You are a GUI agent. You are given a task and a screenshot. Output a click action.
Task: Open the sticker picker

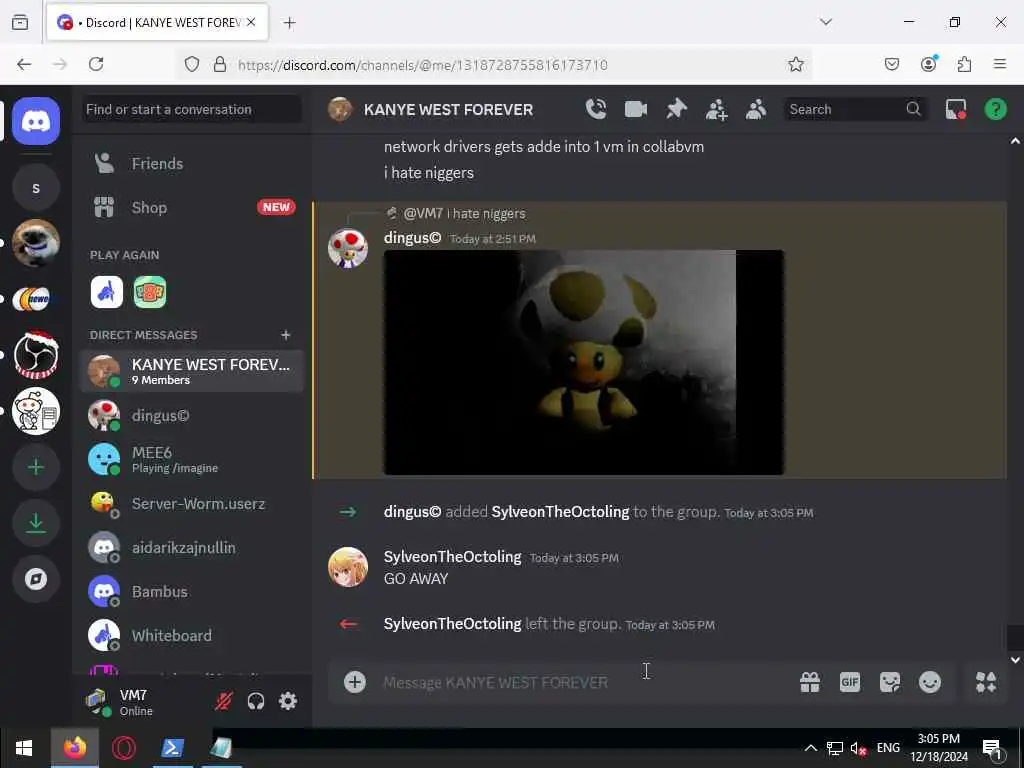click(x=889, y=682)
